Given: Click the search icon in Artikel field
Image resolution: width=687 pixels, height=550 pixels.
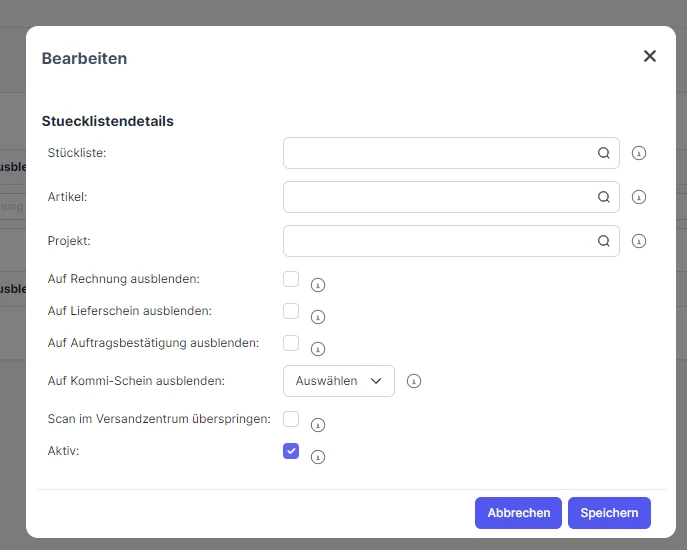Looking at the screenshot, I should coord(604,197).
